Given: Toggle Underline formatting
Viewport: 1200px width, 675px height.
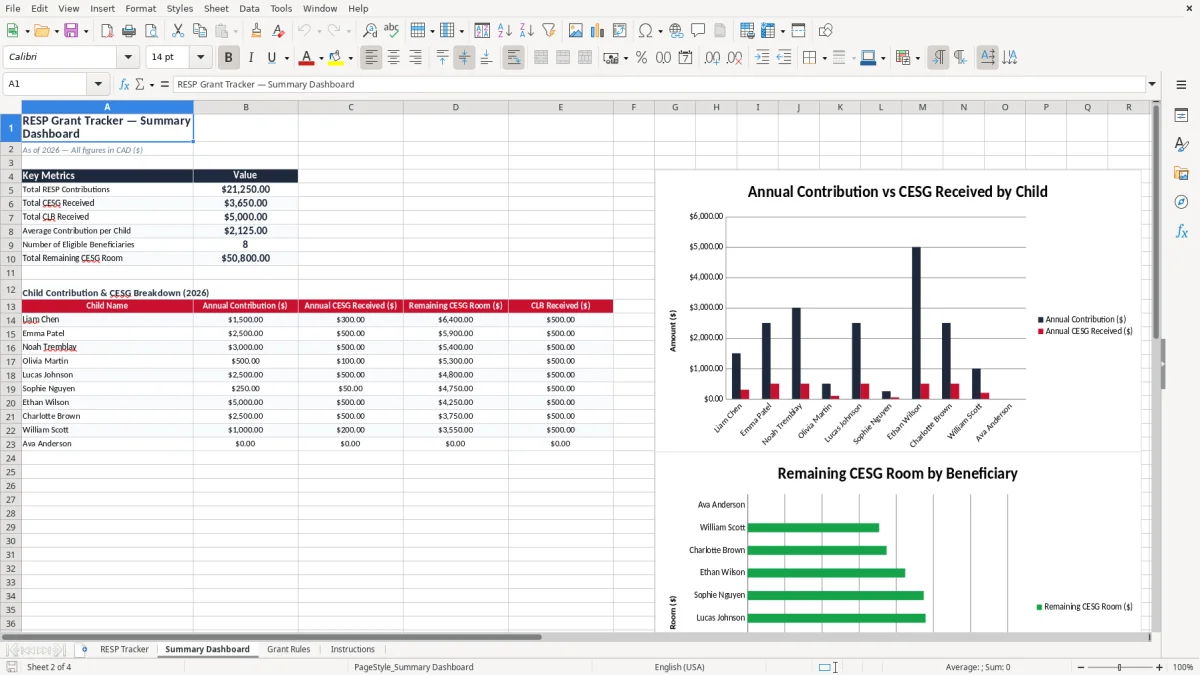Looking at the screenshot, I should (x=271, y=58).
